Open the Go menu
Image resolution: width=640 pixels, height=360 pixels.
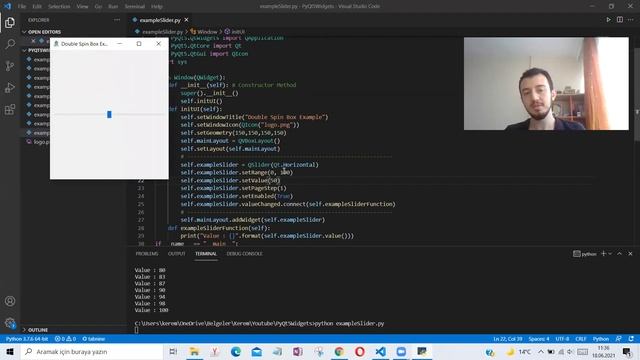click(x=98, y=7)
